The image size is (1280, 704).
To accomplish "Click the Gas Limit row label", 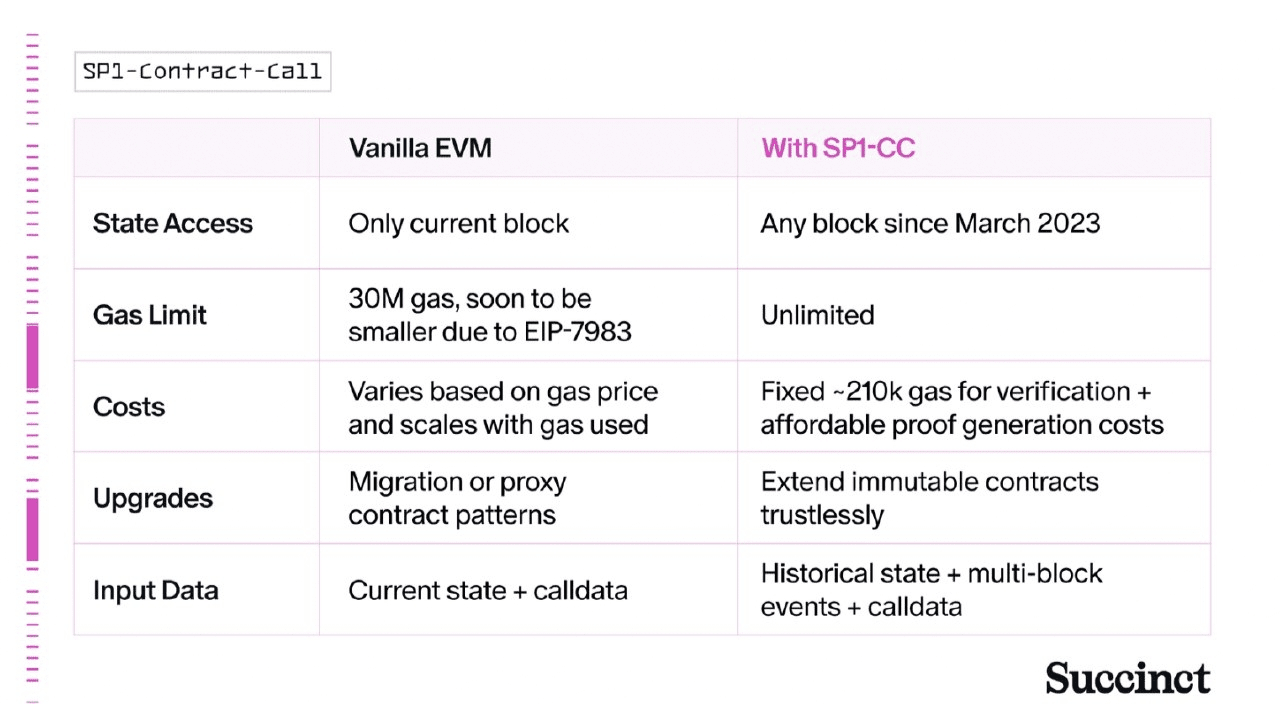I will pyautogui.click(x=150, y=315).
